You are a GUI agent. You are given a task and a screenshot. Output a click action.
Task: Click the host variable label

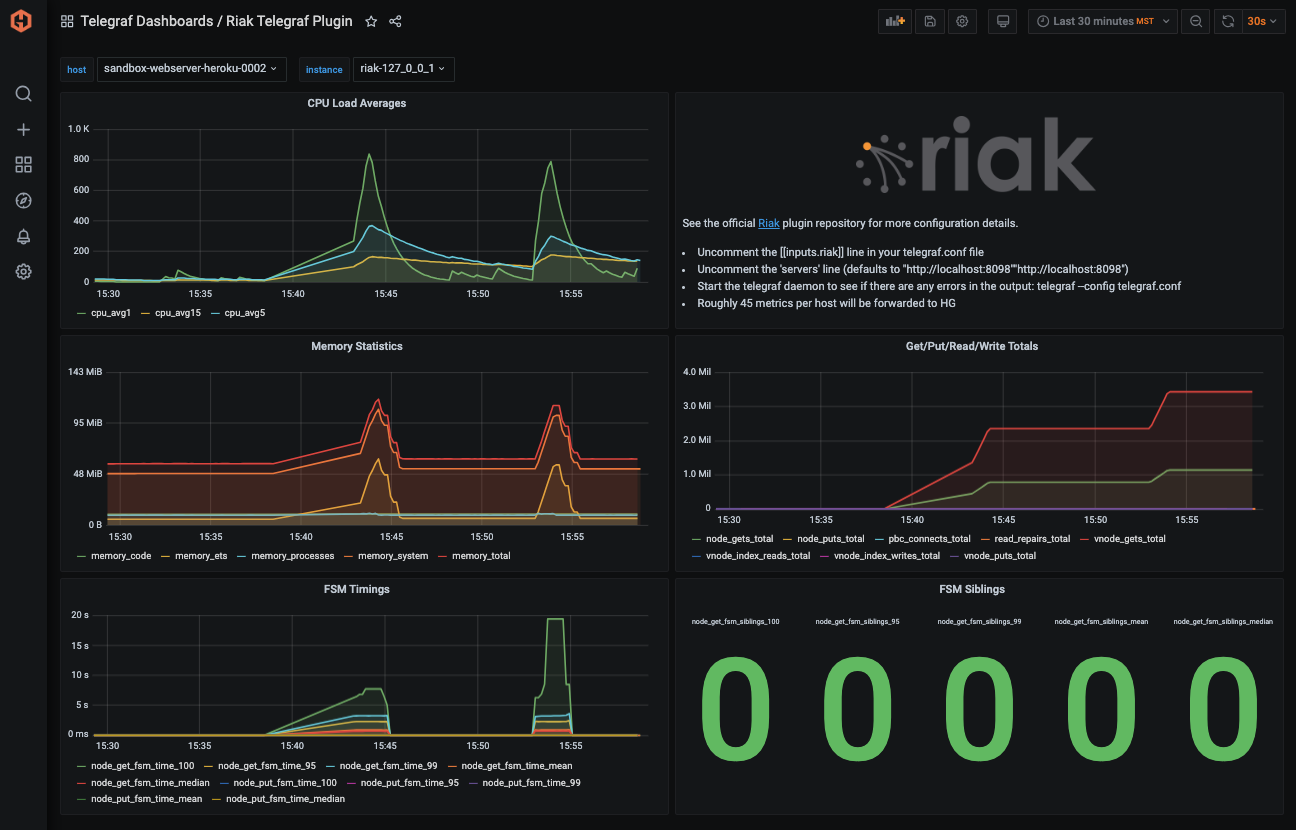pyautogui.click(x=77, y=70)
